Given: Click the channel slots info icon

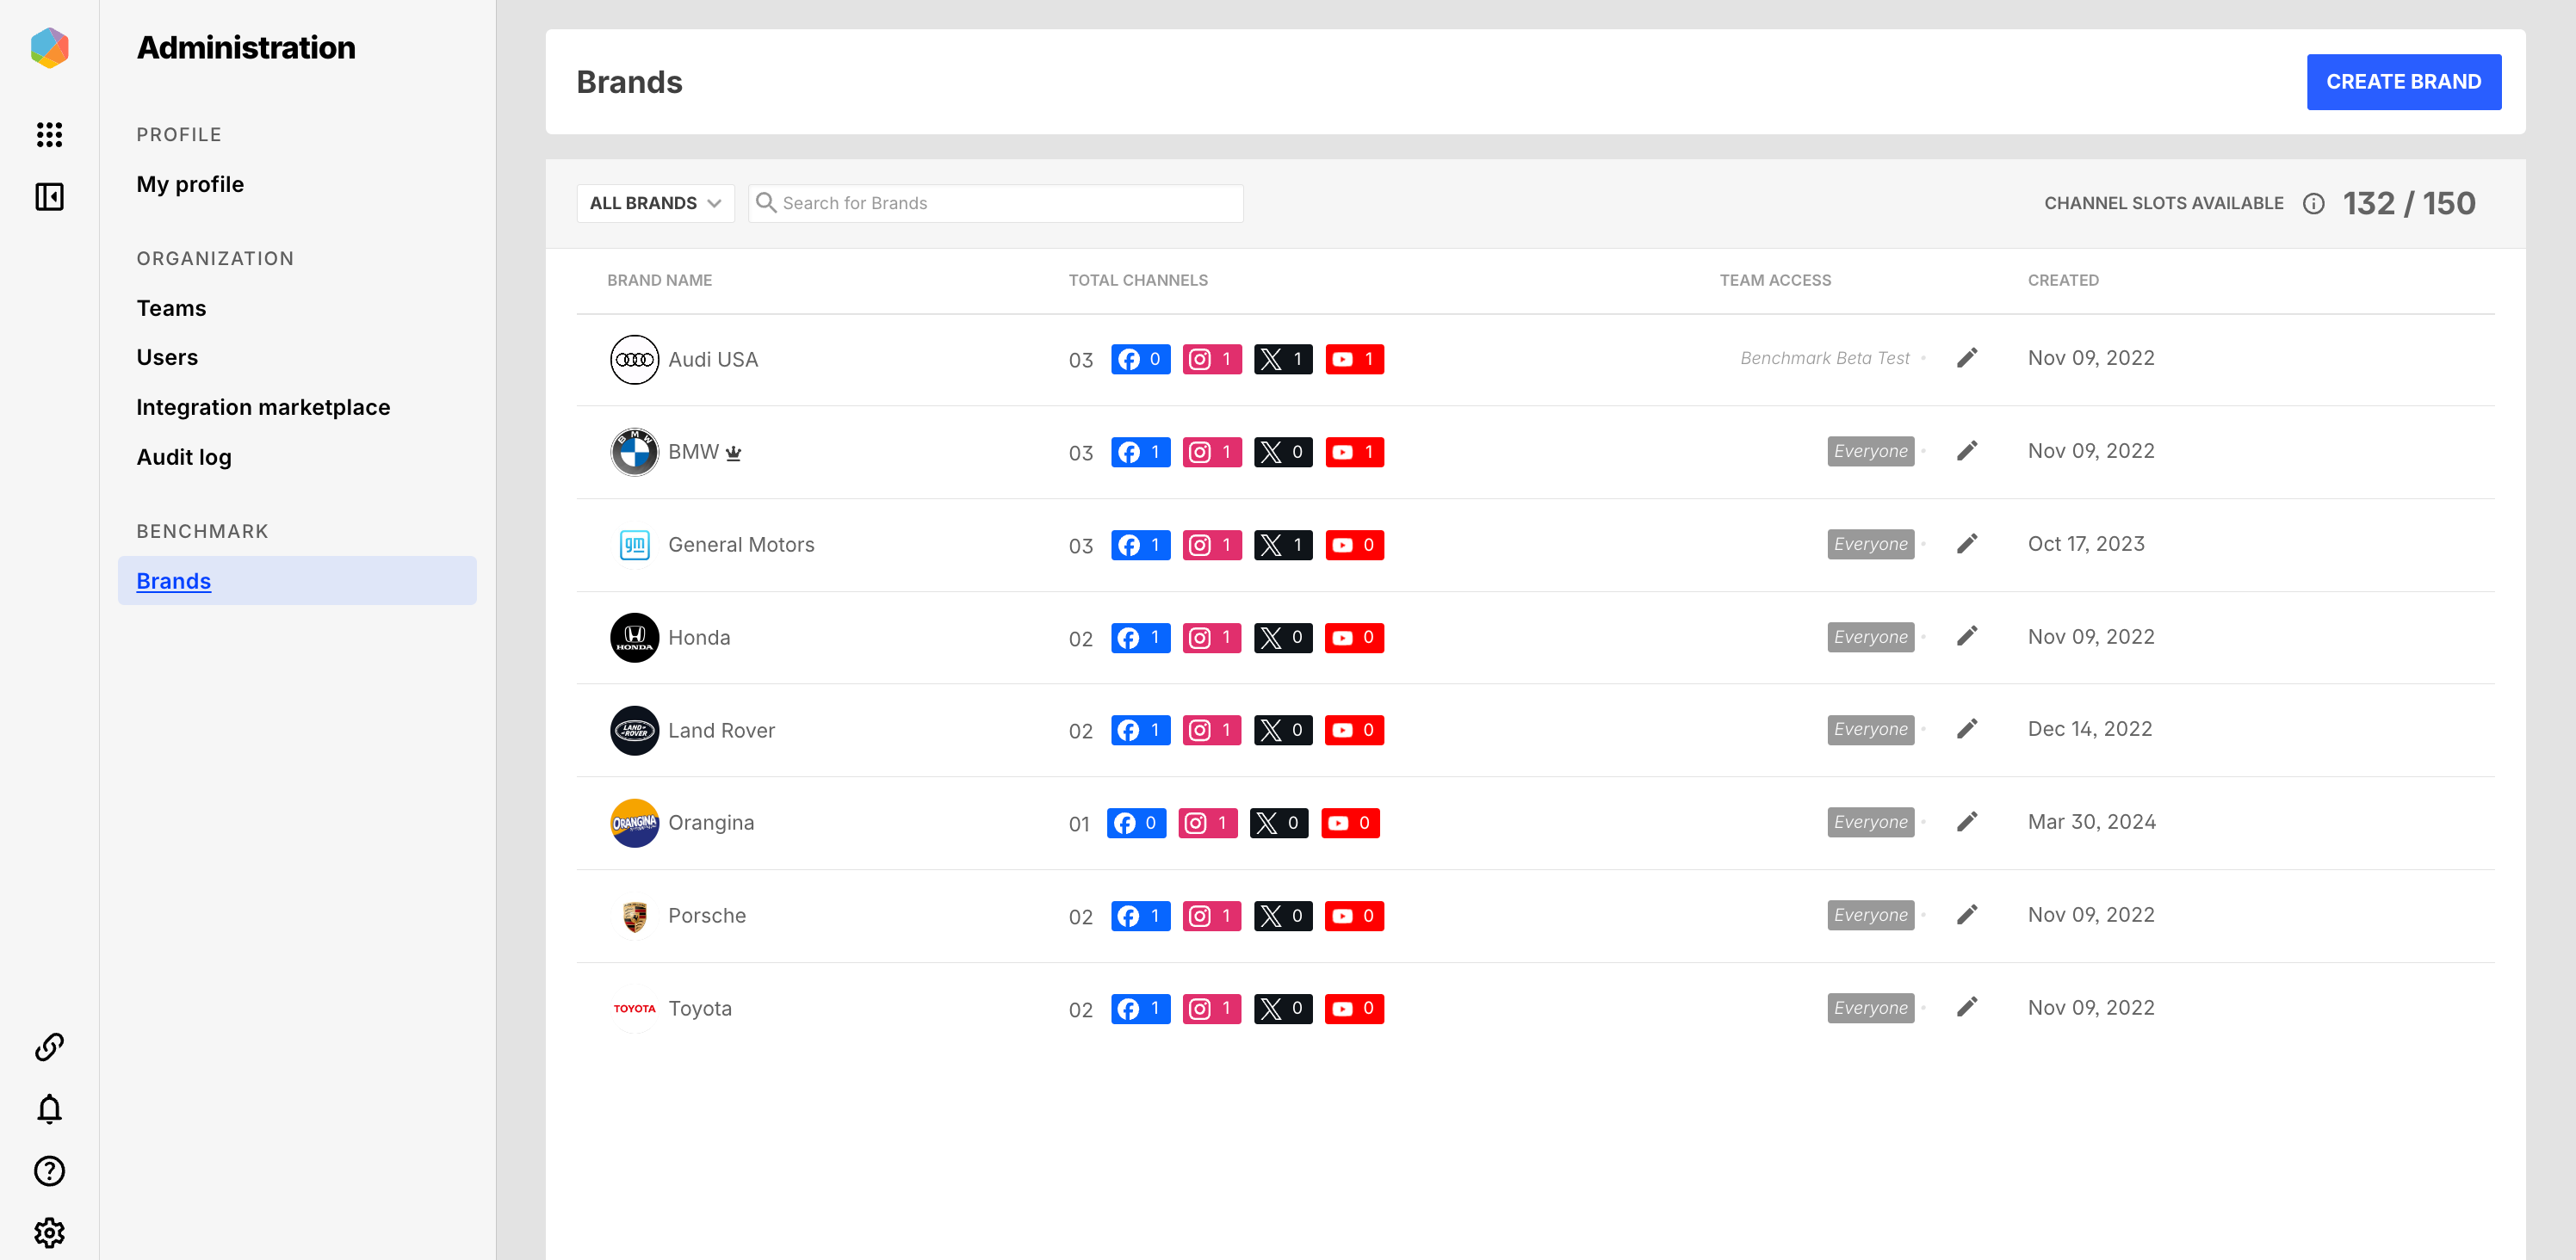Looking at the screenshot, I should (2313, 204).
